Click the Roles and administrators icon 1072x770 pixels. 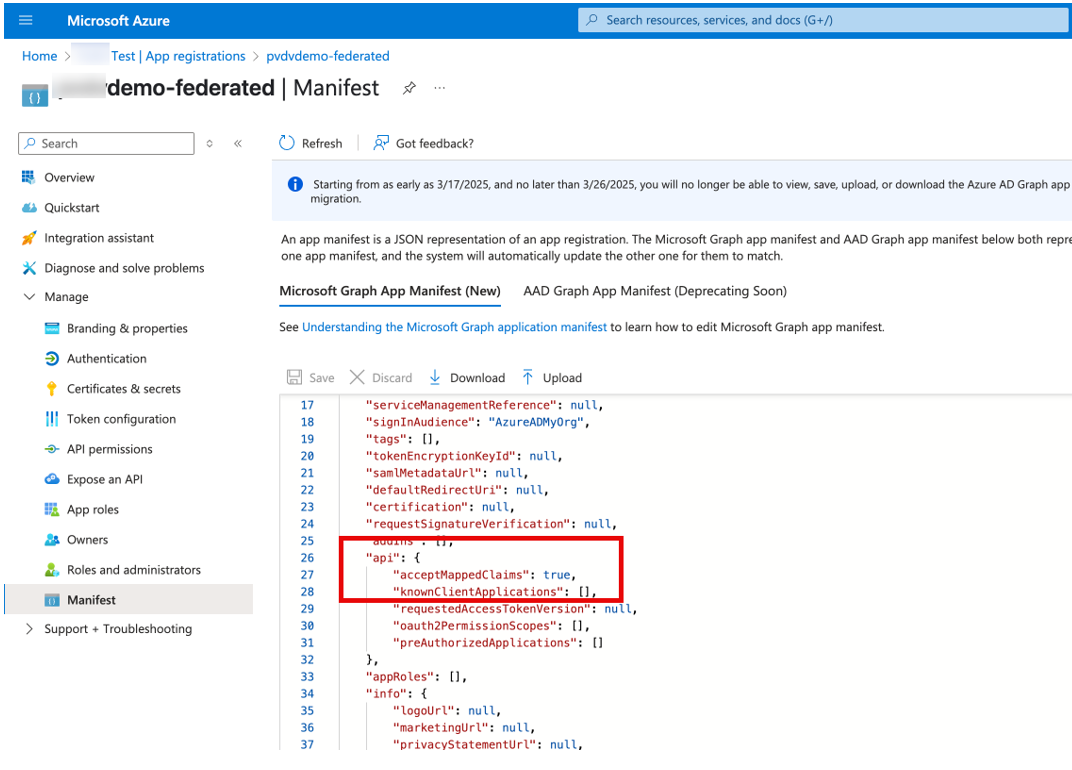(x=52, y=570)
